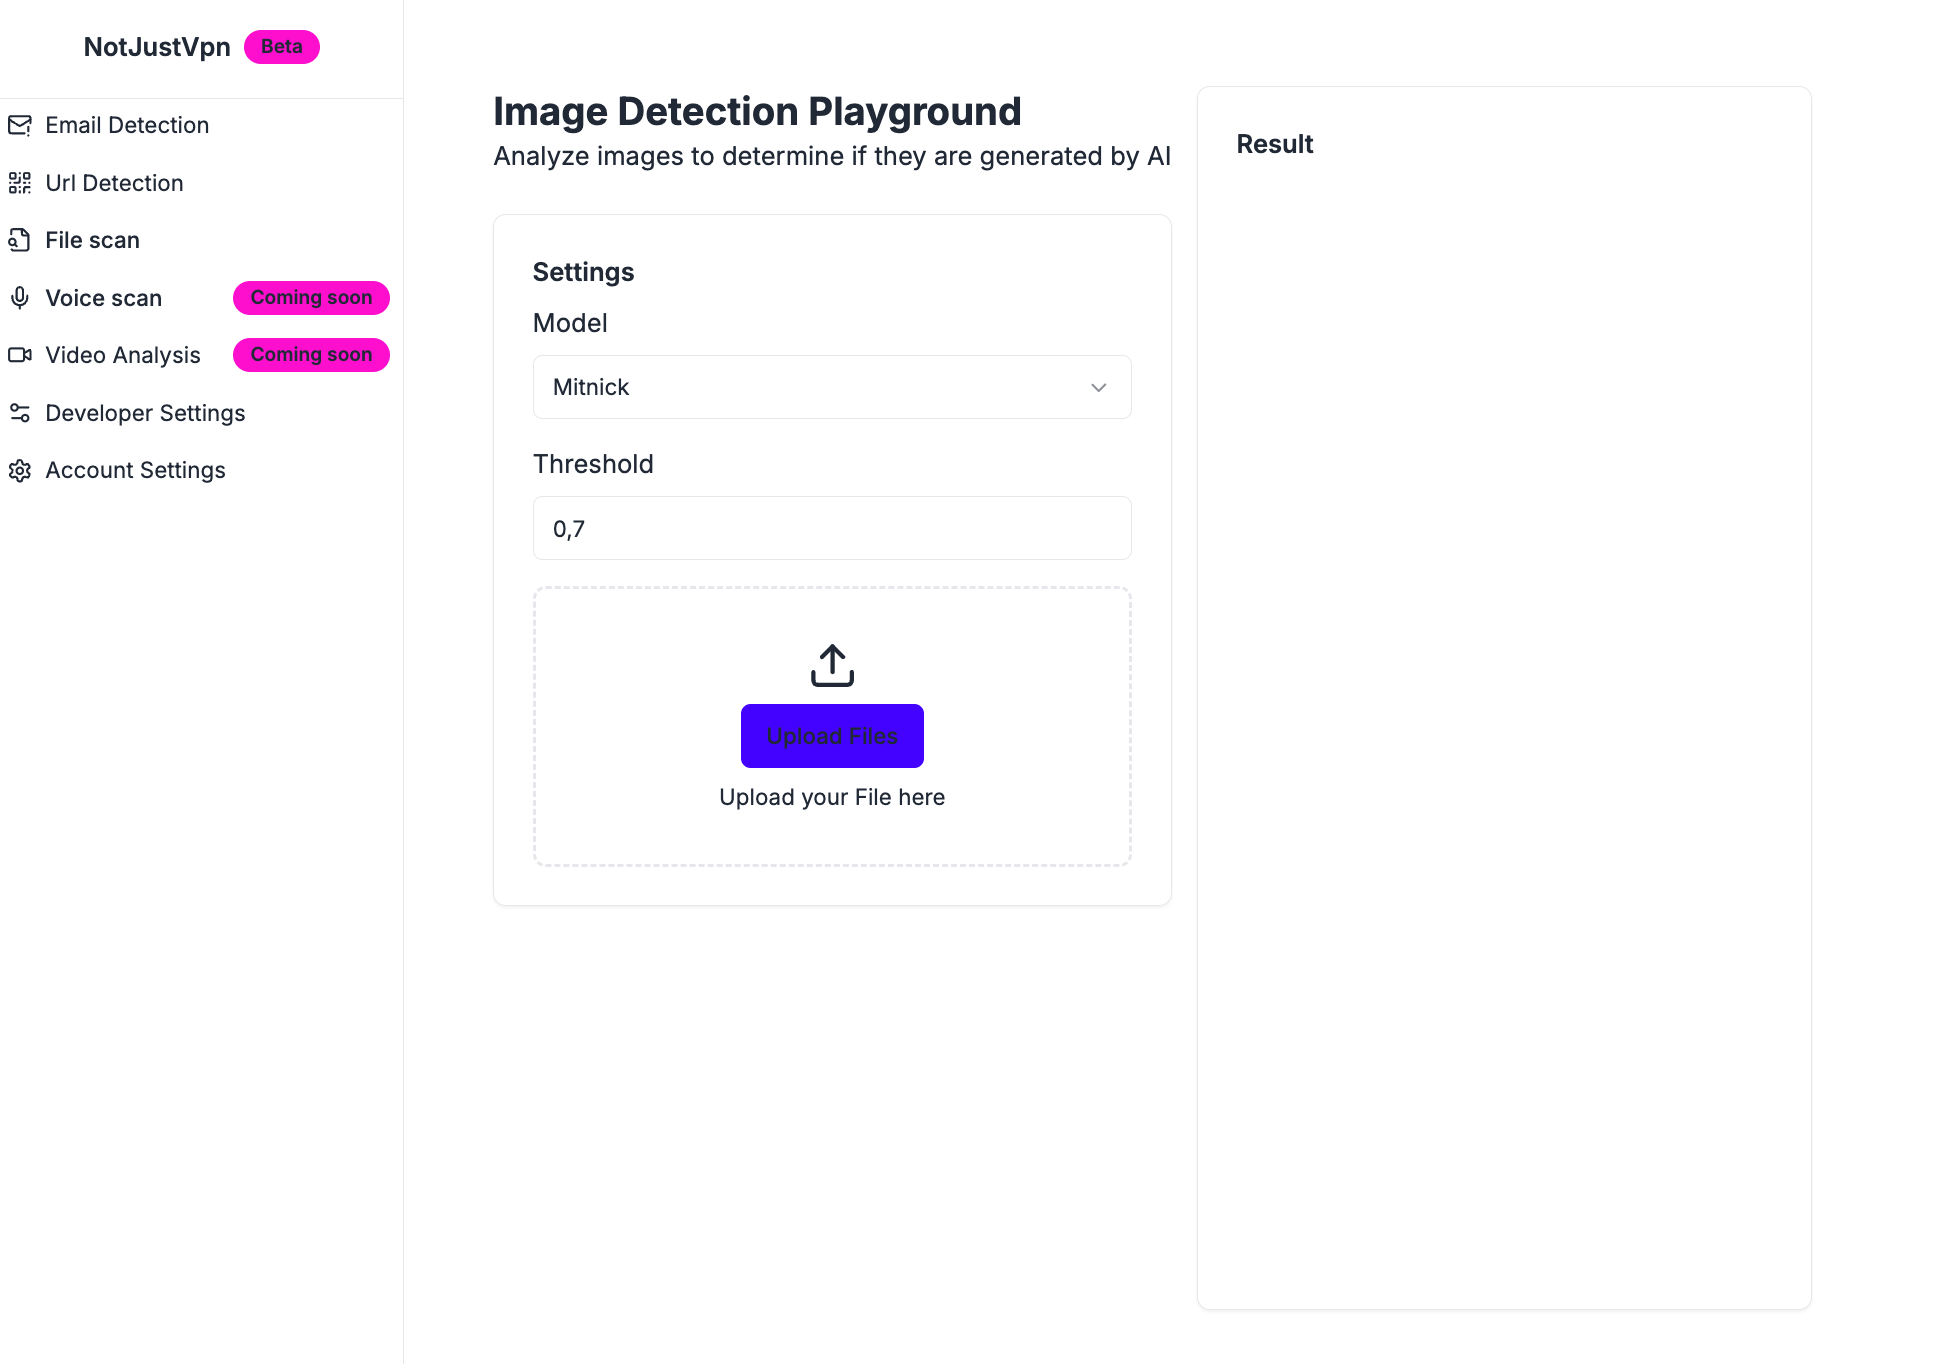Click the Developer Settings sliders icon
Screen dimensions: 1942x1364
20,413
